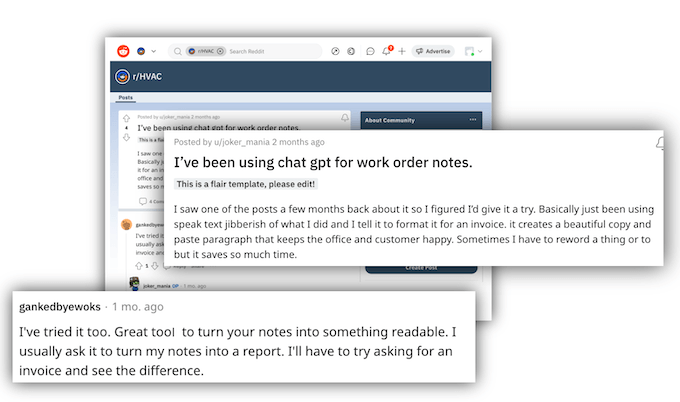Image resolution: width=680 pixels, height=402 pixels.
Task: Upvote the chat gpt work order post
Action: tap(126, 119)
